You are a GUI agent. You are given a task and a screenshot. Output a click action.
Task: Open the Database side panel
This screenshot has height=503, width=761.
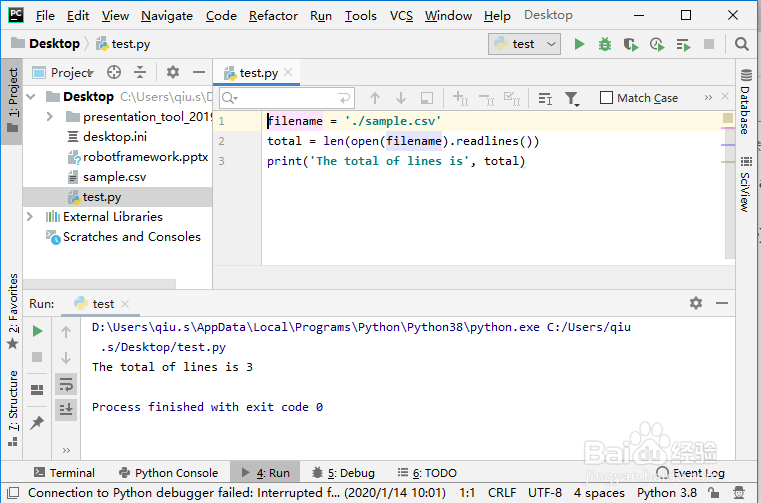click(746, 102)
